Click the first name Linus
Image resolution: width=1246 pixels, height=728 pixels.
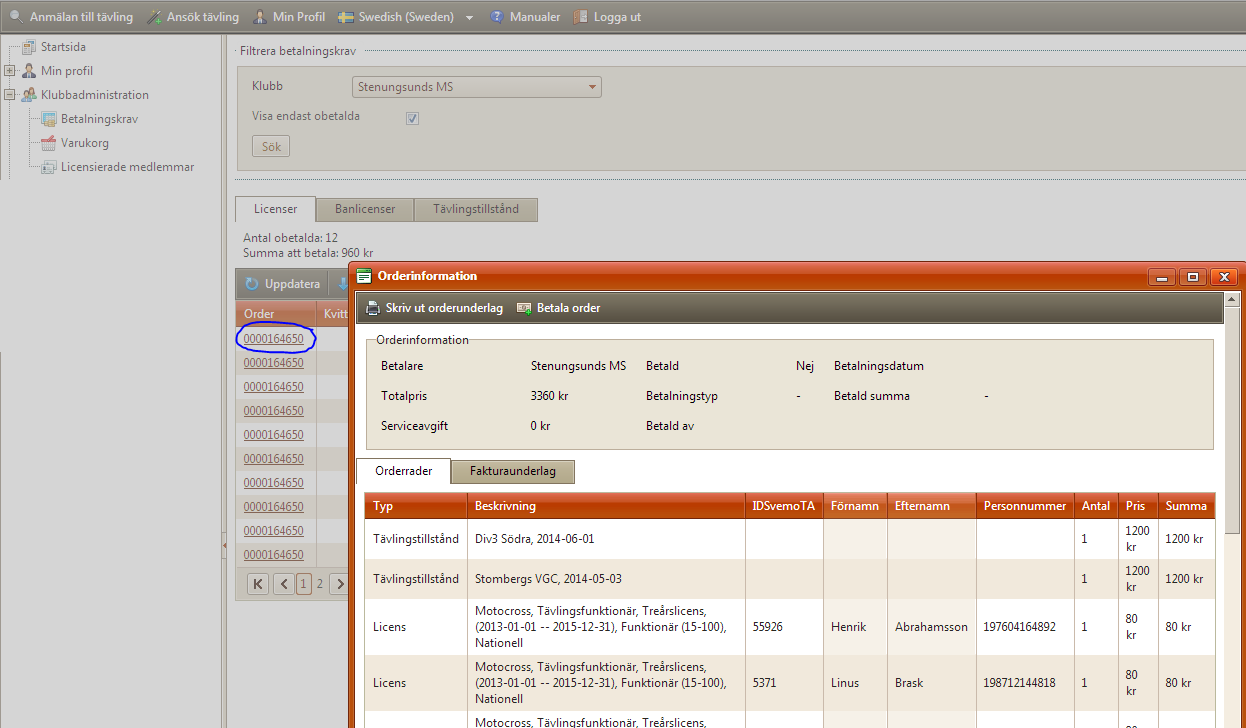click(846, 683)
